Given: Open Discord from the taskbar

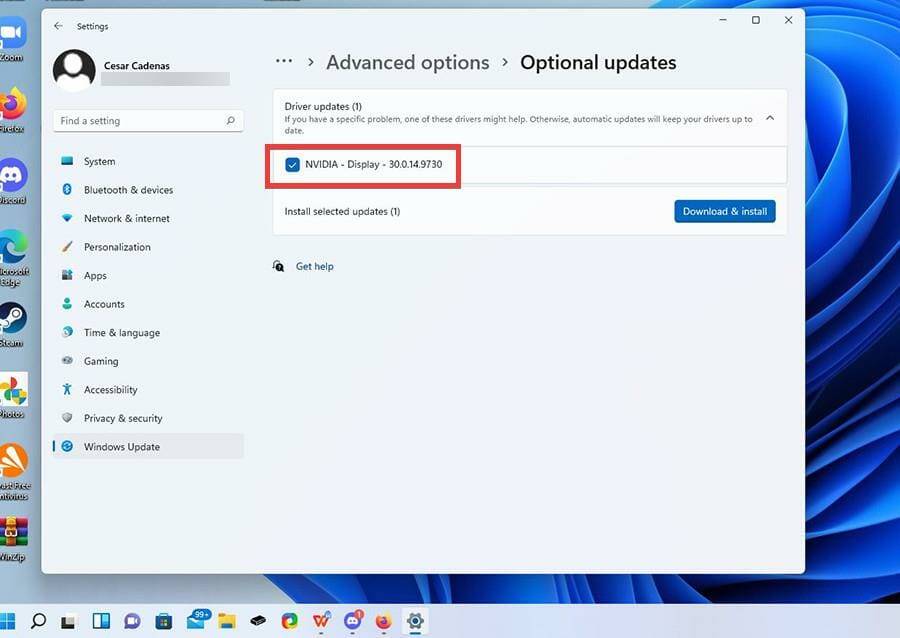Looking at the screenshot, I should click(x=353, y=620).
